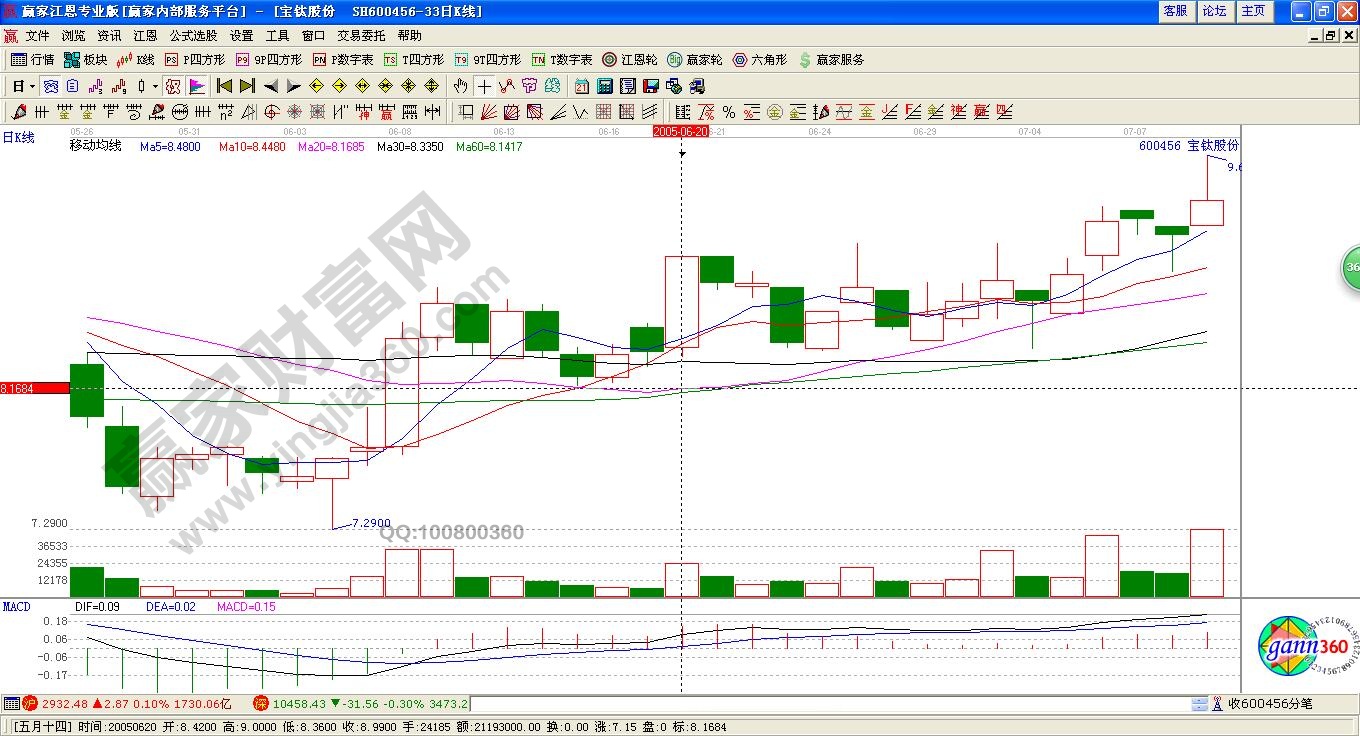Select the hand pan tool

point(461,86)
